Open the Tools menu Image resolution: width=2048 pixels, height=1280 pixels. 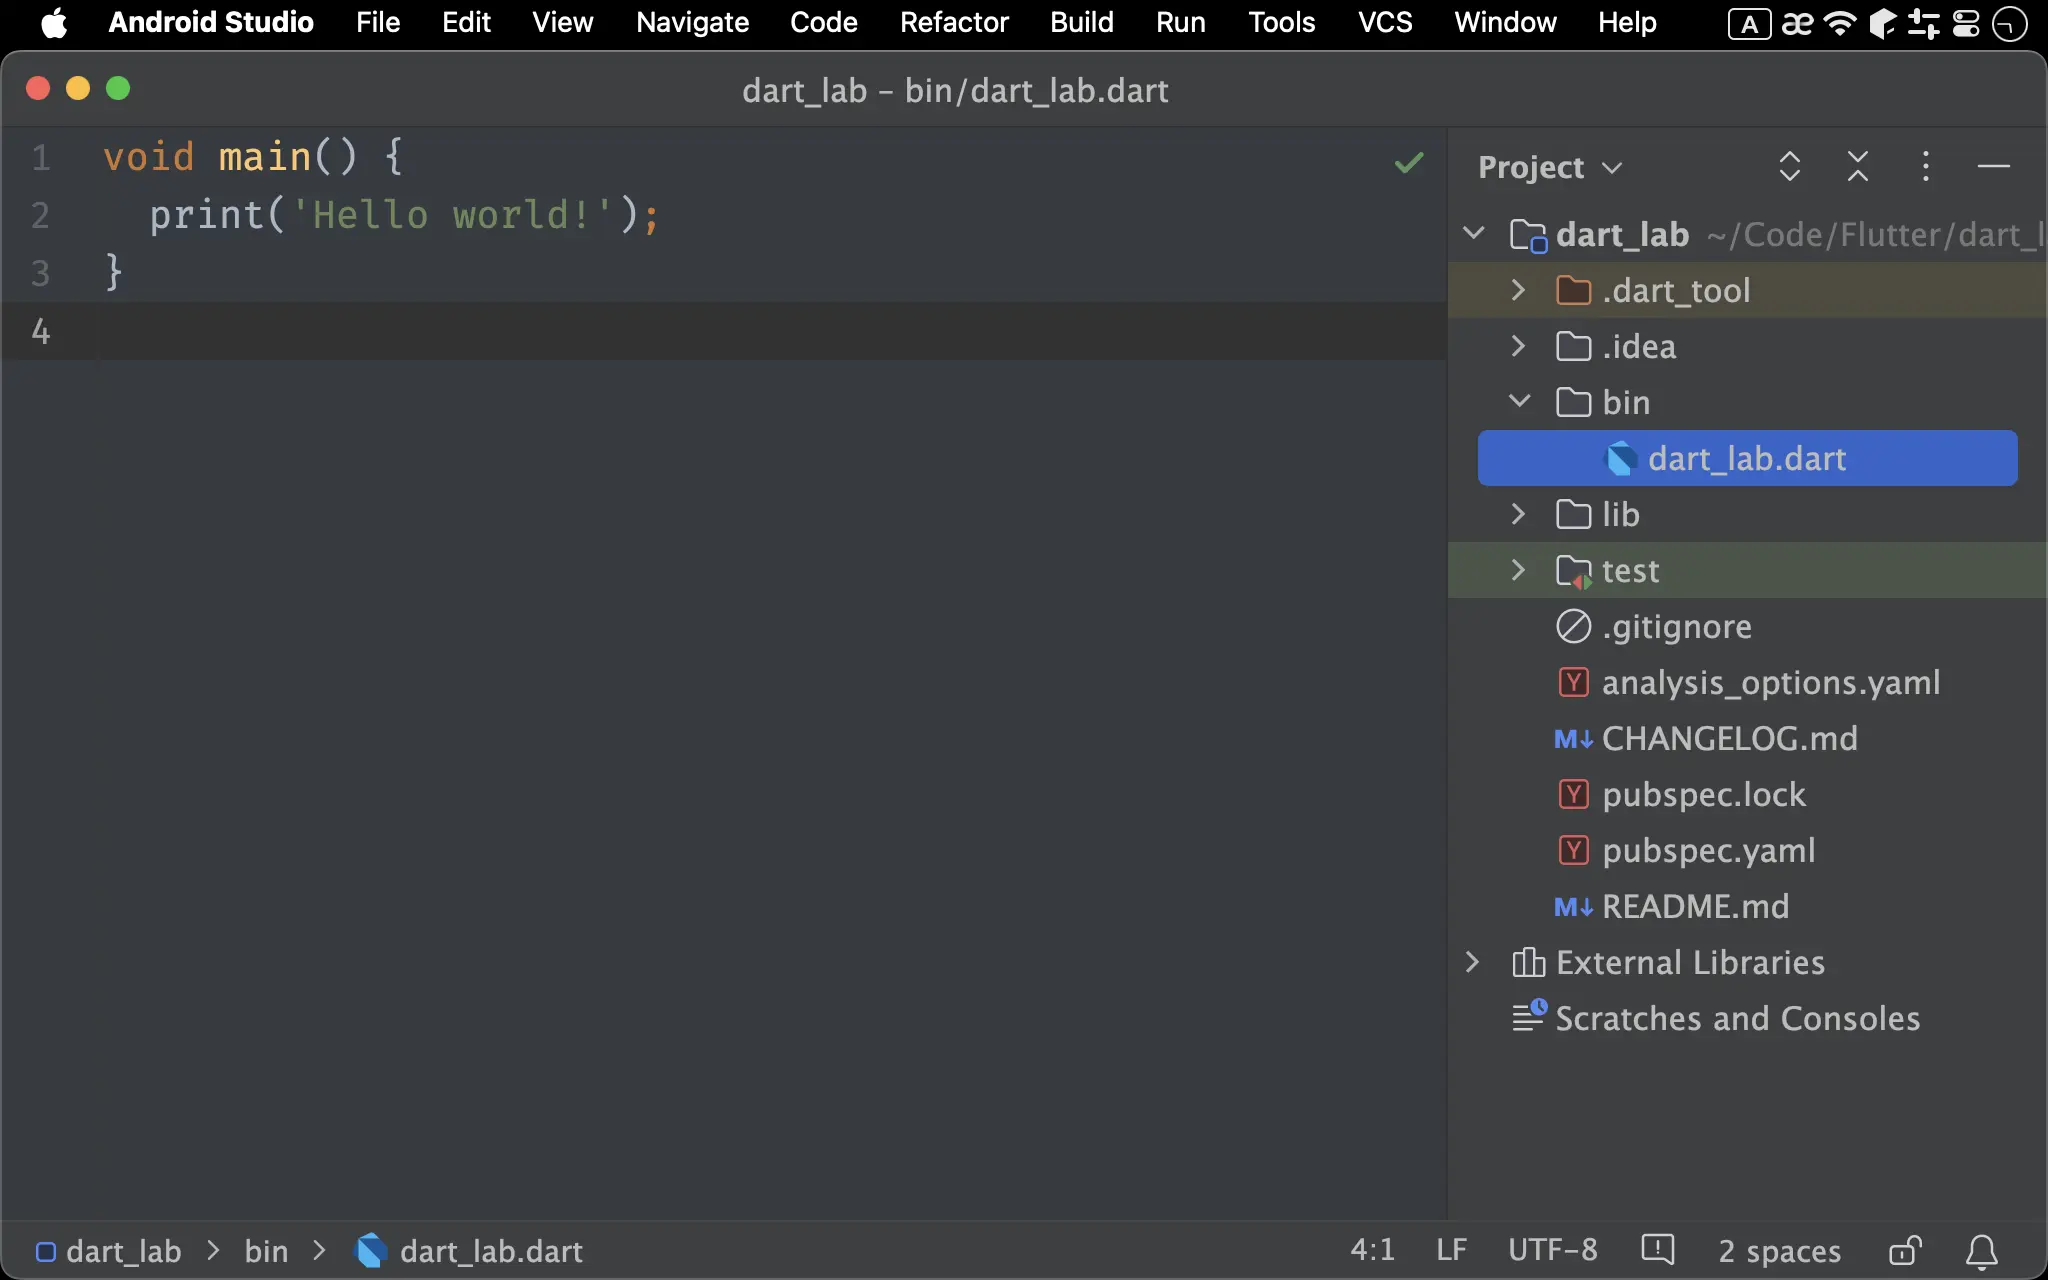point(1281,22)
